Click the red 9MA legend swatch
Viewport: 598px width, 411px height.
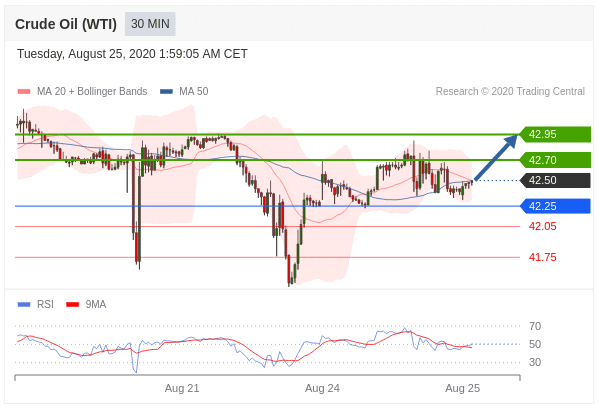coord(72,304)
